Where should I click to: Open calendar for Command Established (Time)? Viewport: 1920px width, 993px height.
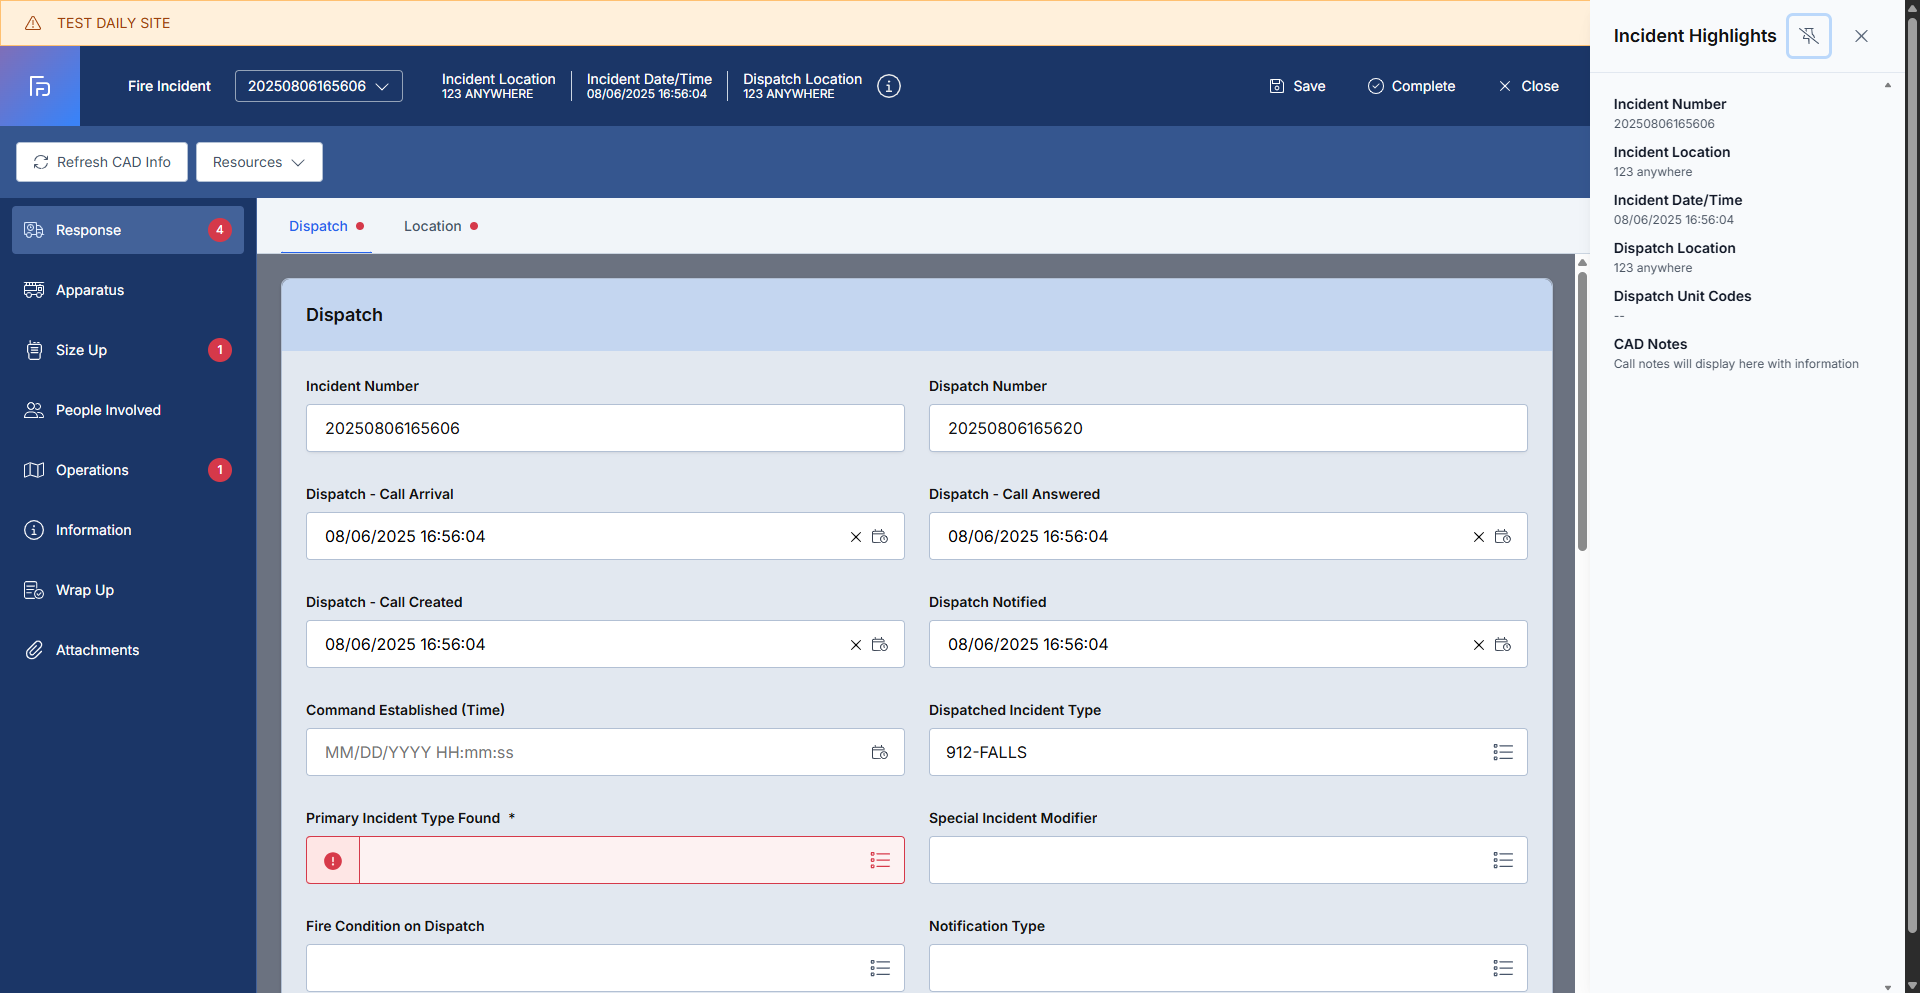tap(880, 753)
